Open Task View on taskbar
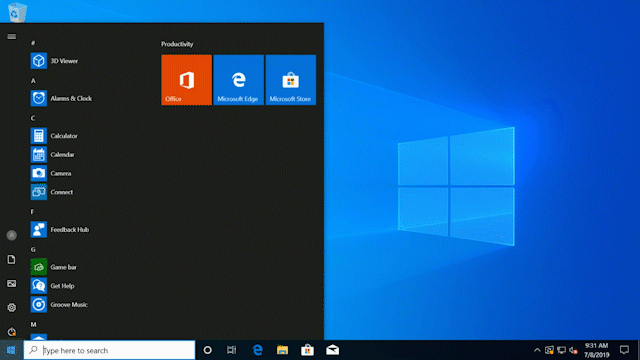Image resolution: width=640 pixels, height=360 pixels. tap(231, 350)
